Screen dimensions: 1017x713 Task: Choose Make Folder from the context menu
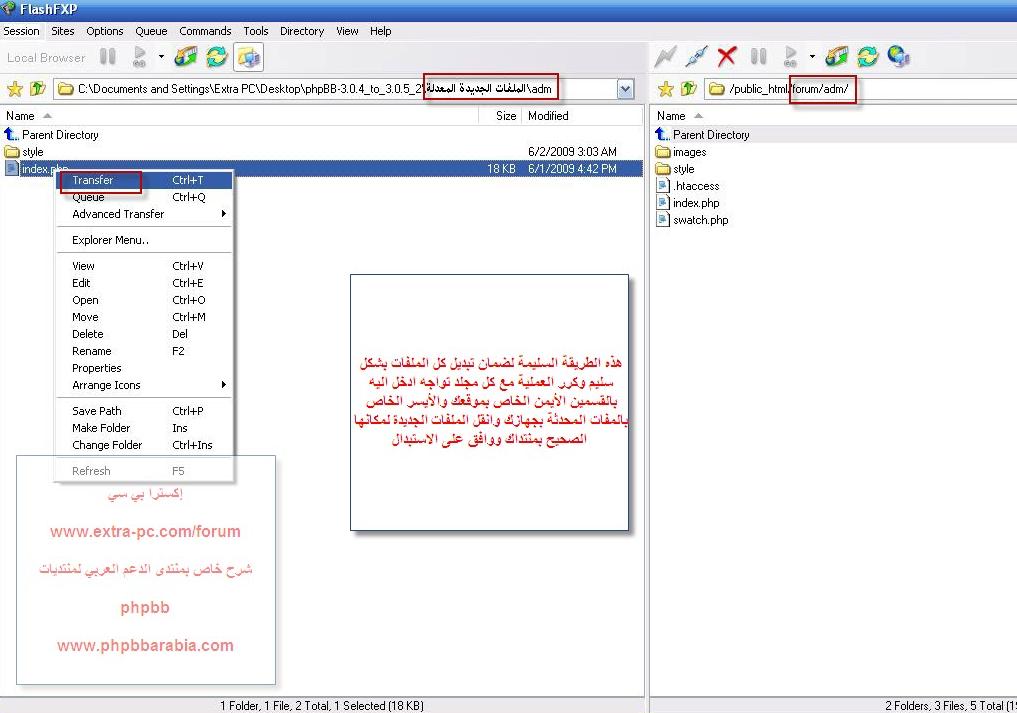tap(145, 428)
